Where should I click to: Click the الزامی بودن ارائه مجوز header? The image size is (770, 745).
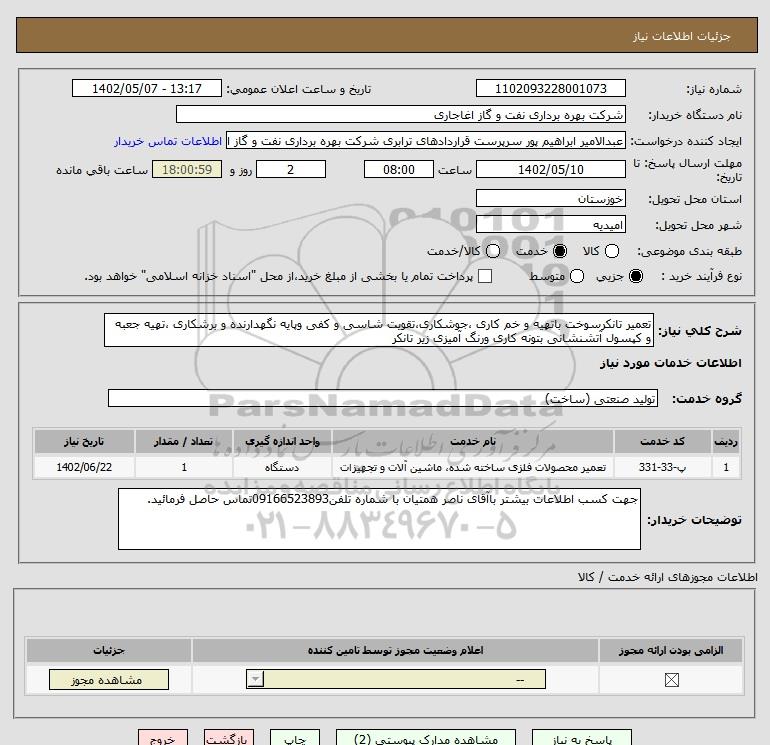[x=671, y=650]
